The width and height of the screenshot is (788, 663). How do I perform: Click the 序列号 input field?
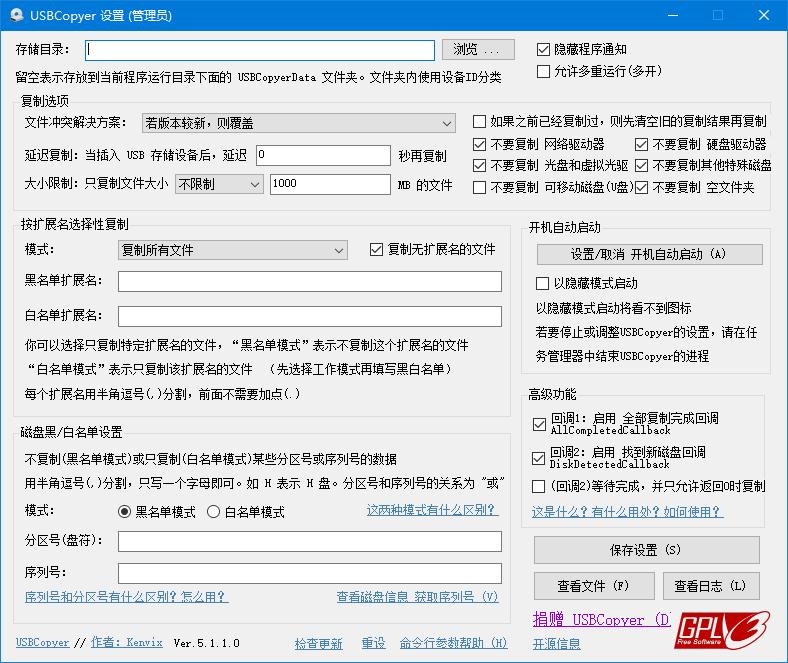click(x=310, y=573)
